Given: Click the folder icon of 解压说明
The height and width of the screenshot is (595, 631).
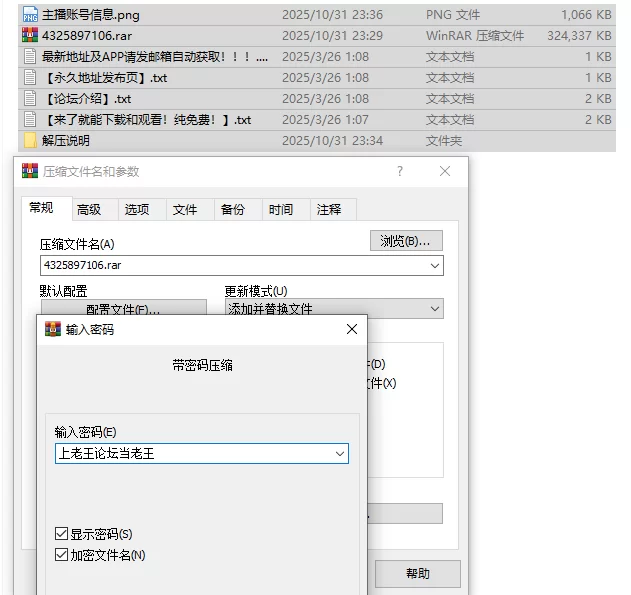Looking at the screenshot, I should [30, 140].
